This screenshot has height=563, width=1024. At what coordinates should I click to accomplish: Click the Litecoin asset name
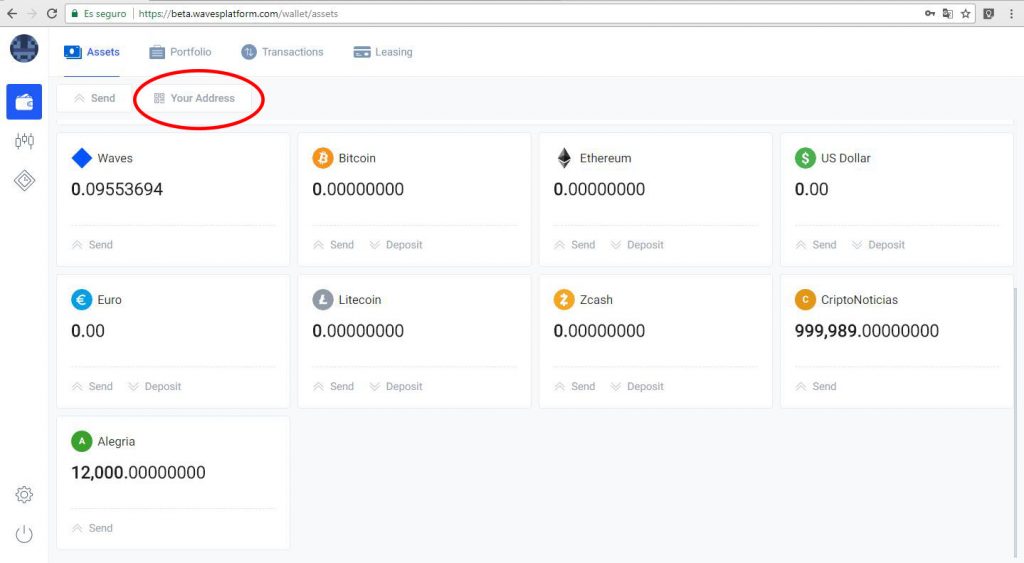pyautogui.click(x=360, y=300)
